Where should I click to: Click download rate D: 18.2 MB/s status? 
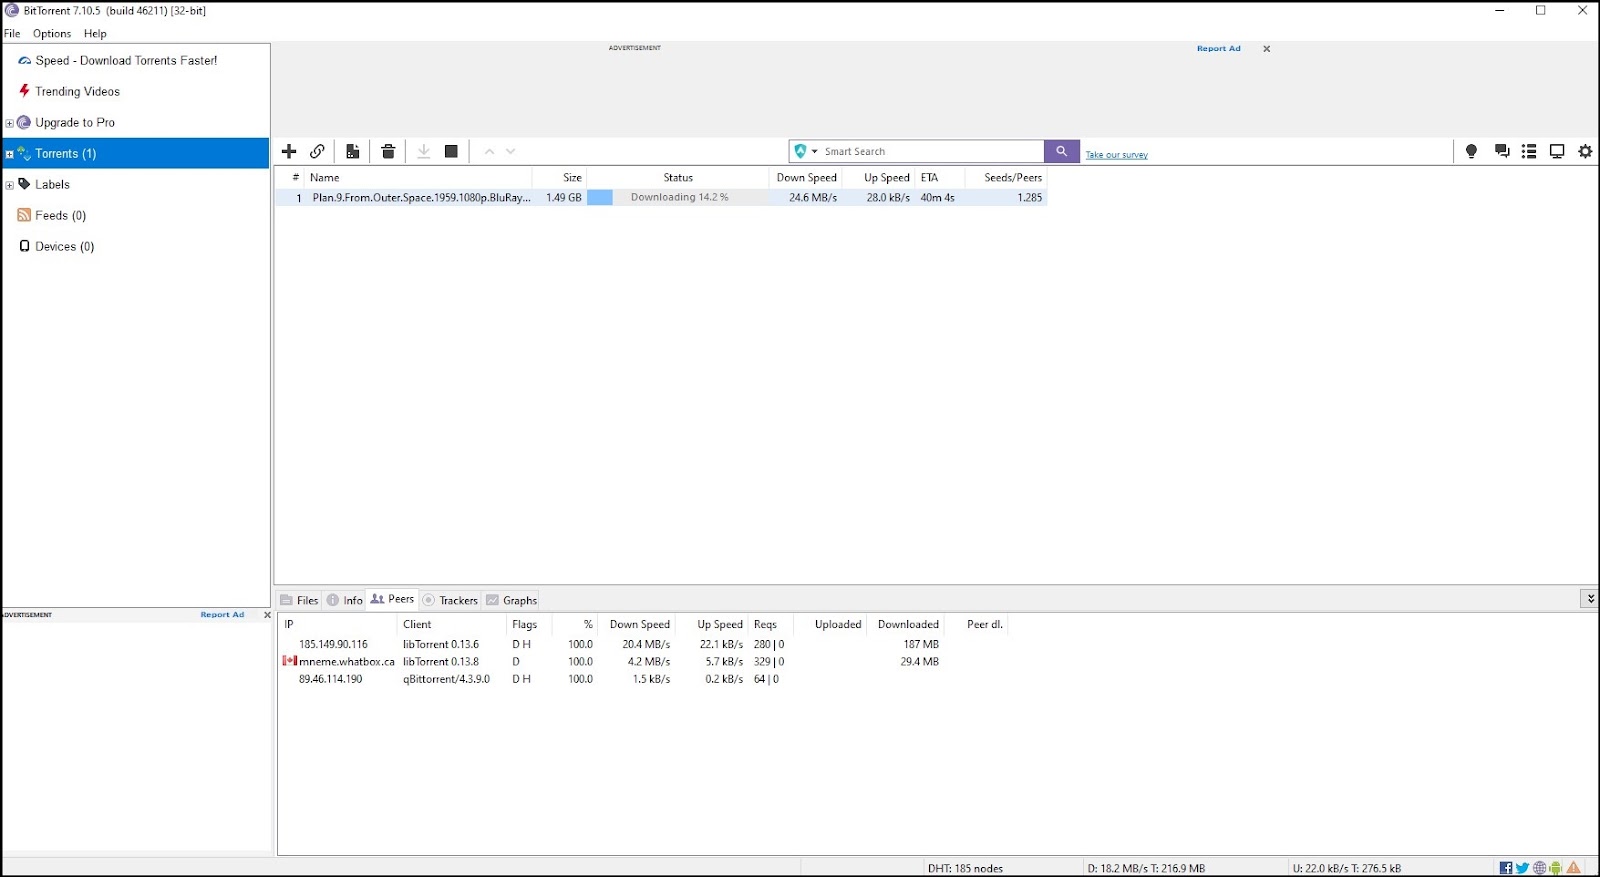1146,868
